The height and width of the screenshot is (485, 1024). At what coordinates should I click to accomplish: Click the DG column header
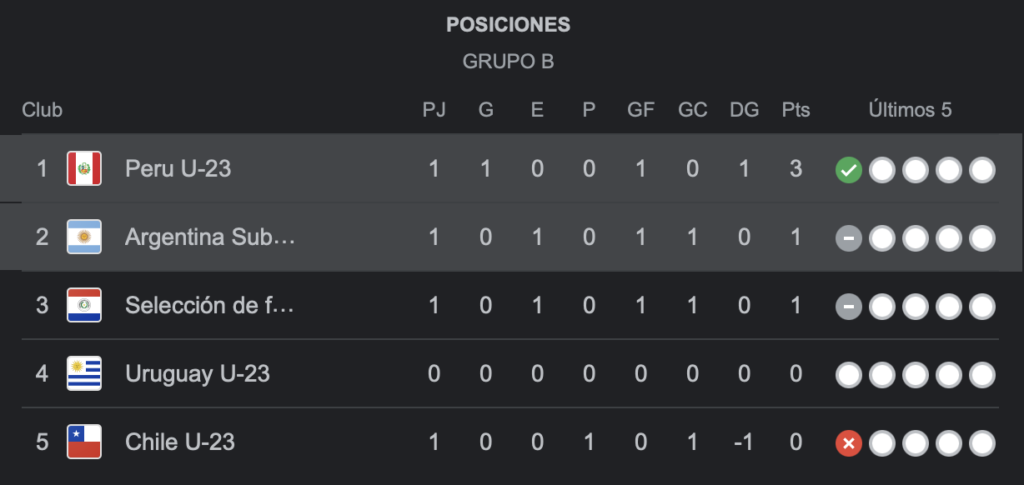tap(744, 110)
